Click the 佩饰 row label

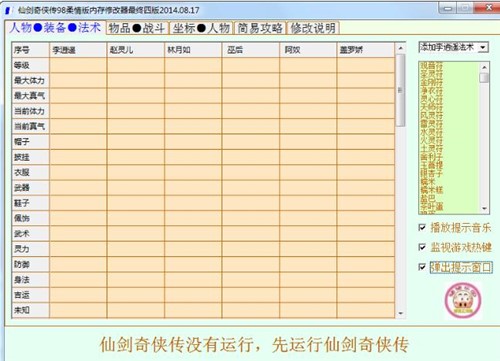[x=30, y=218]
